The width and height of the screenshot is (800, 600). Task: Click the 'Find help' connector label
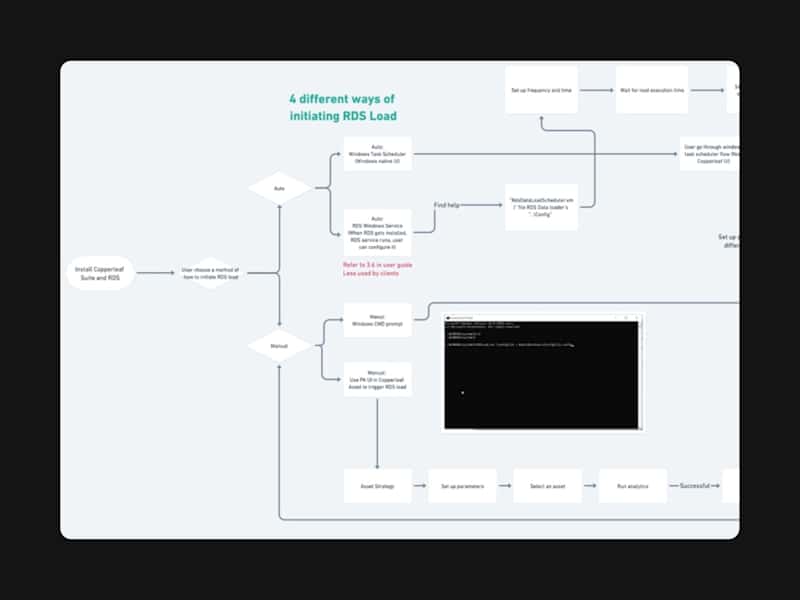(446, 205)
